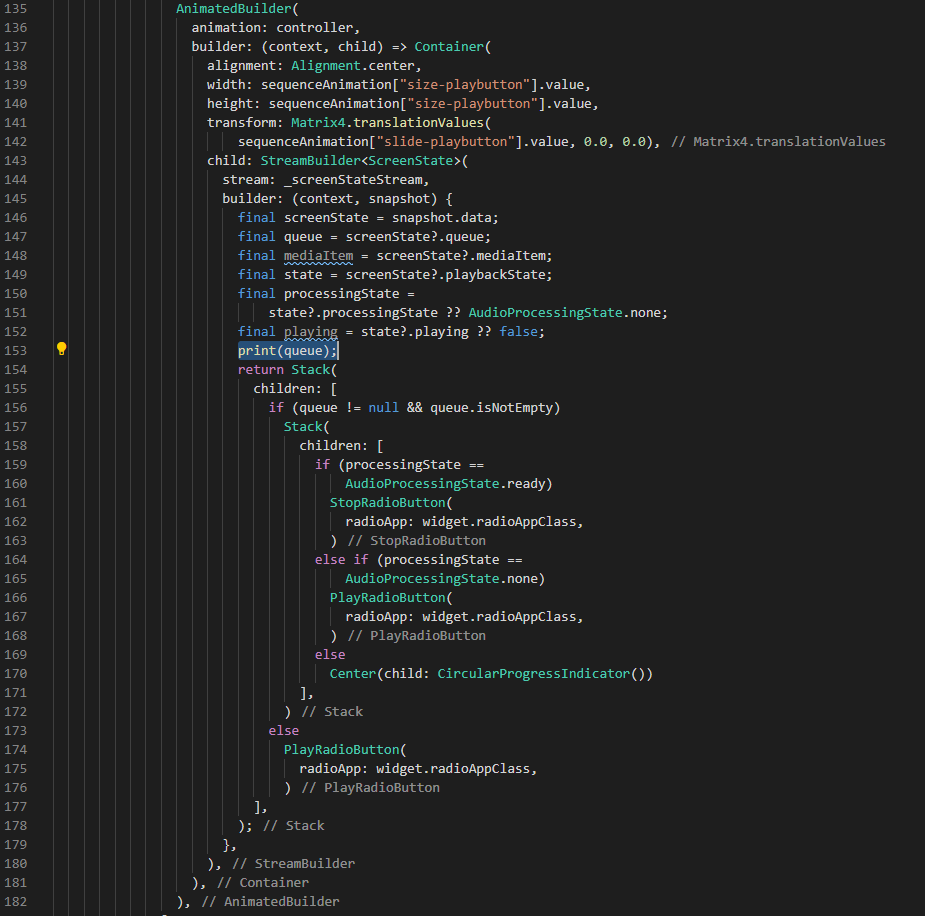Screen dimensions: 925x916
Task: Click the highlighted print(queue); statement
Action: pyautogui.click(x=288, y=350)
